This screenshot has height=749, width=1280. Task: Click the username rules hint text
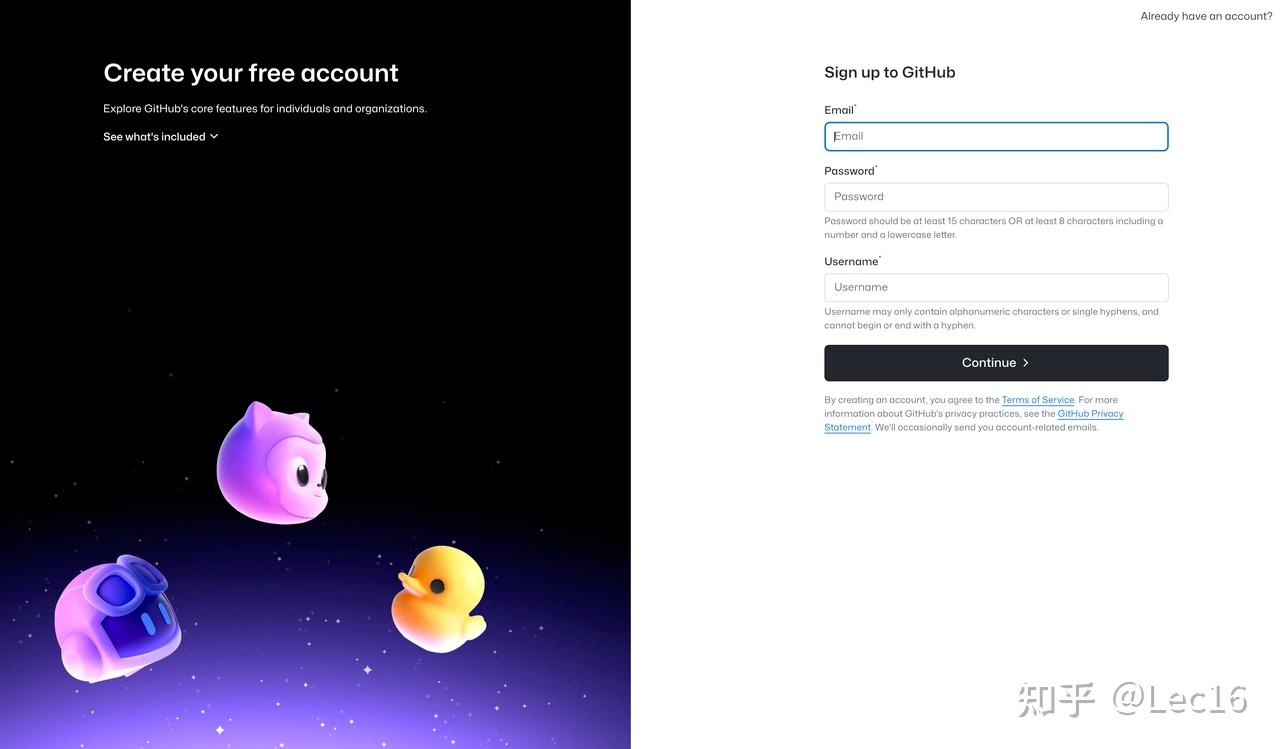point(992,318)
